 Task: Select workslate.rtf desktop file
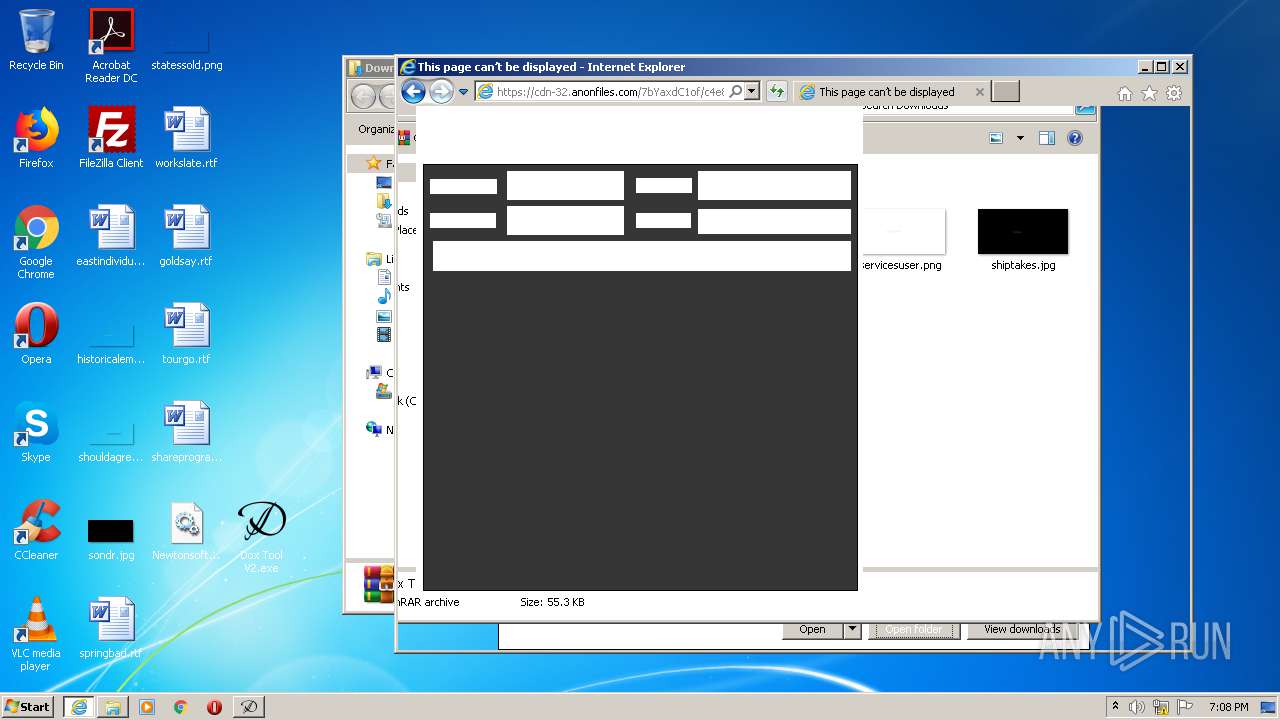[x=187, y=138]
